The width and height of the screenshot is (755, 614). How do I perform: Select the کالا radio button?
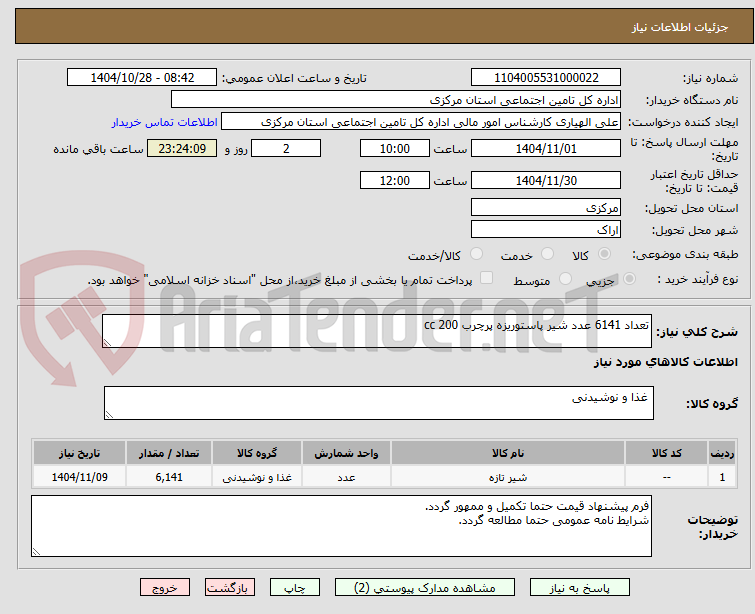604,254
